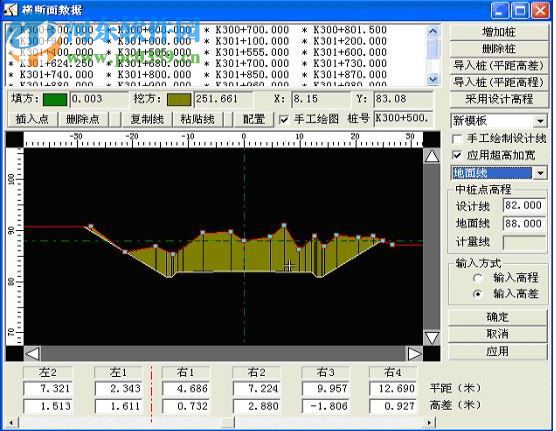Click the 地面线 elevation field

524,224
